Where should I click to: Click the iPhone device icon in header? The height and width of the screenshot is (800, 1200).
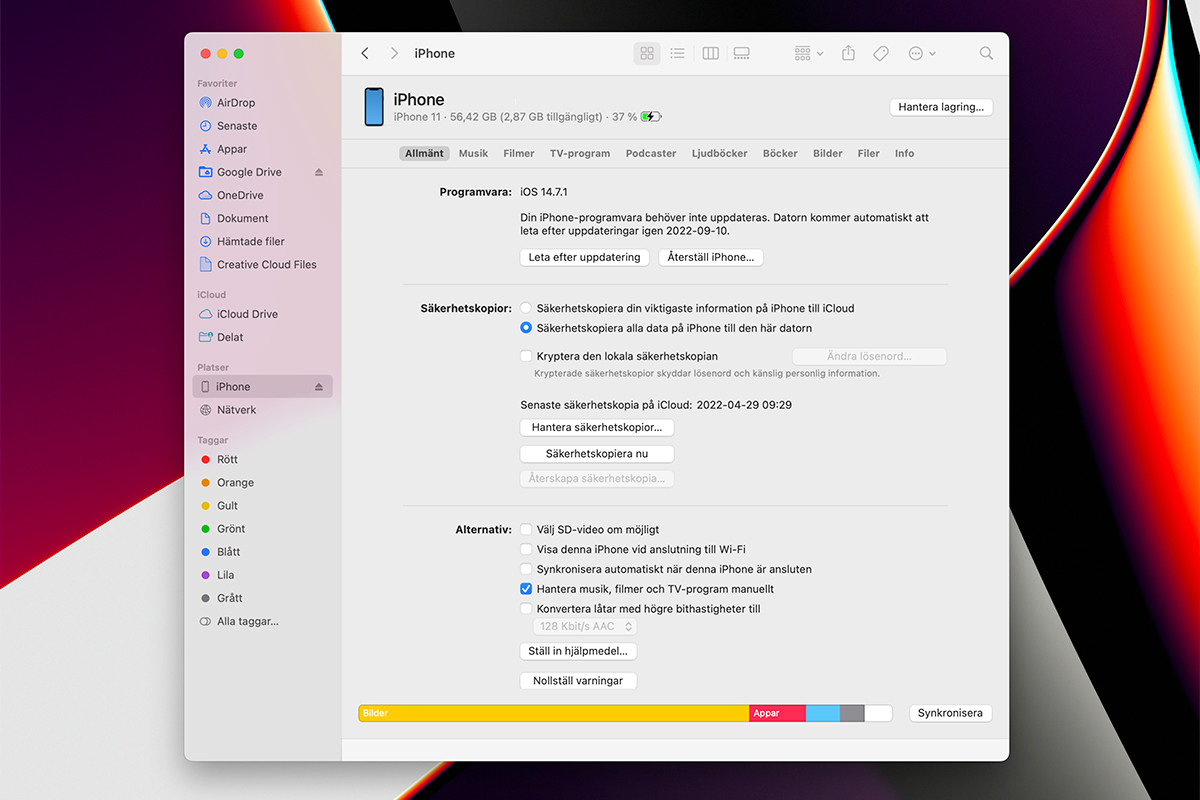(x=374, y=106)
